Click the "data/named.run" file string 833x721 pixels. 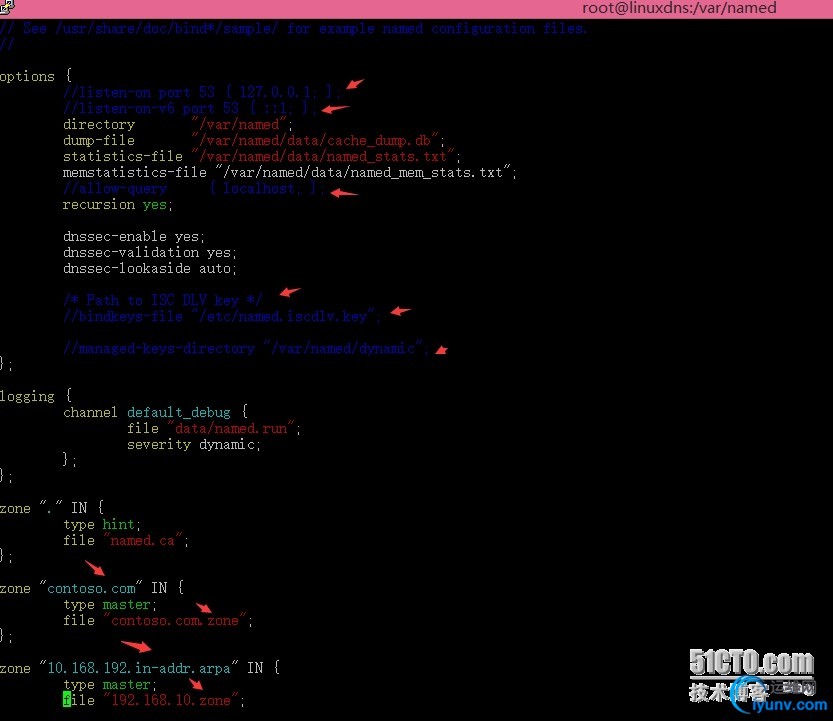tap(231, 428)
